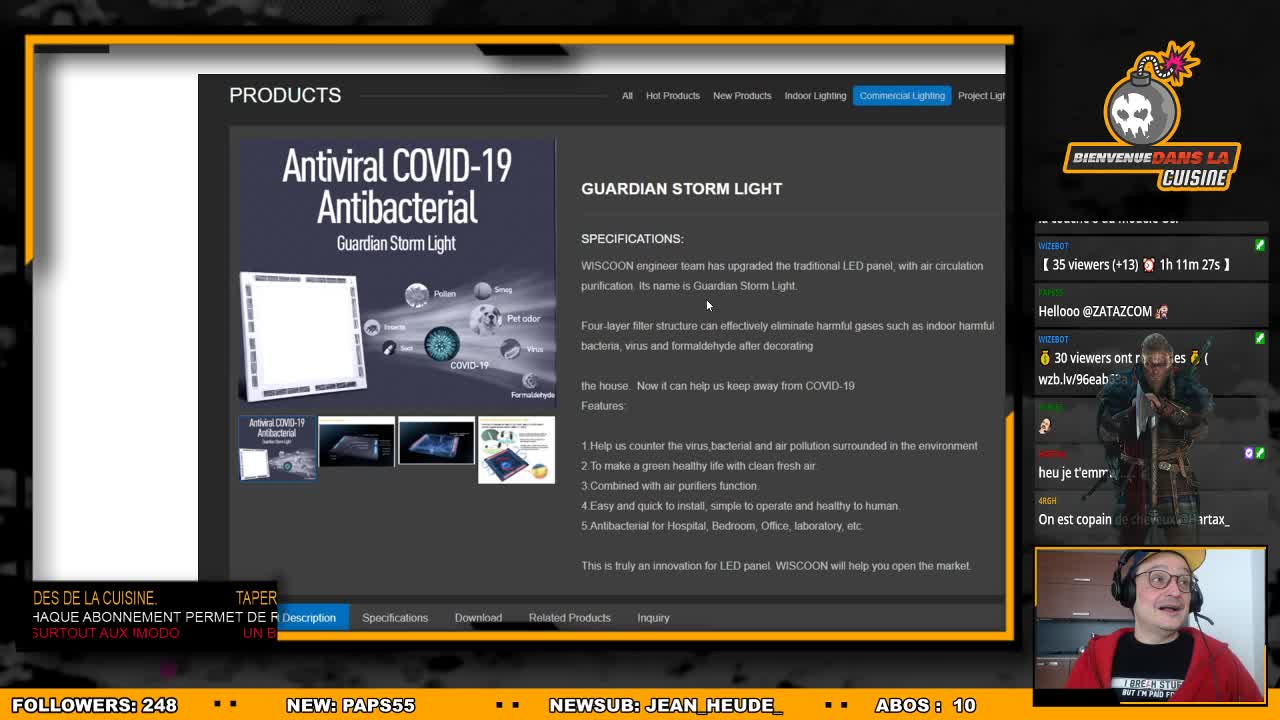Click the skull bomb stream logo

point(1151,117)
